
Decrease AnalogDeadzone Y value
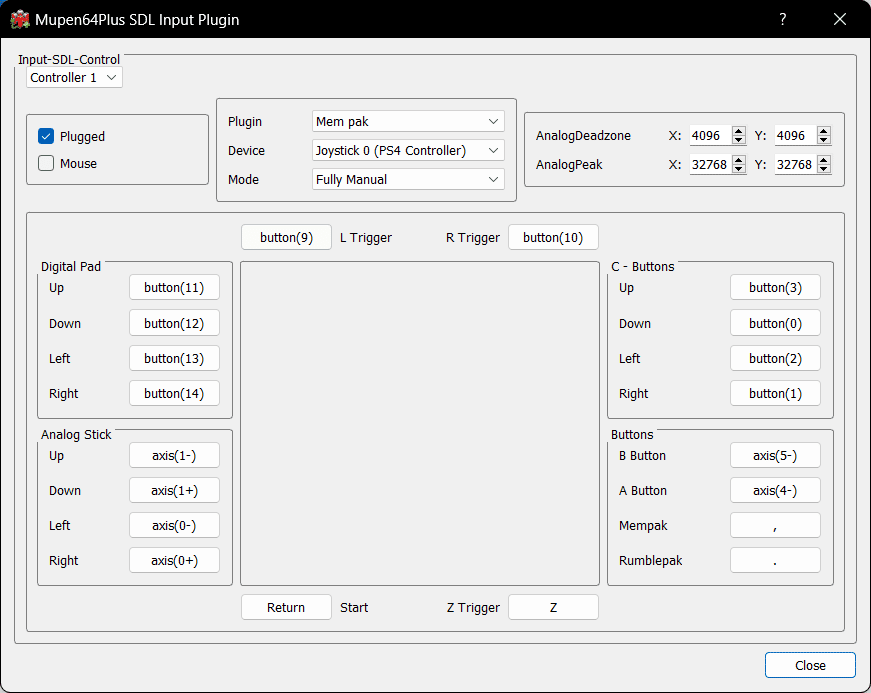(x=824, y=140)
